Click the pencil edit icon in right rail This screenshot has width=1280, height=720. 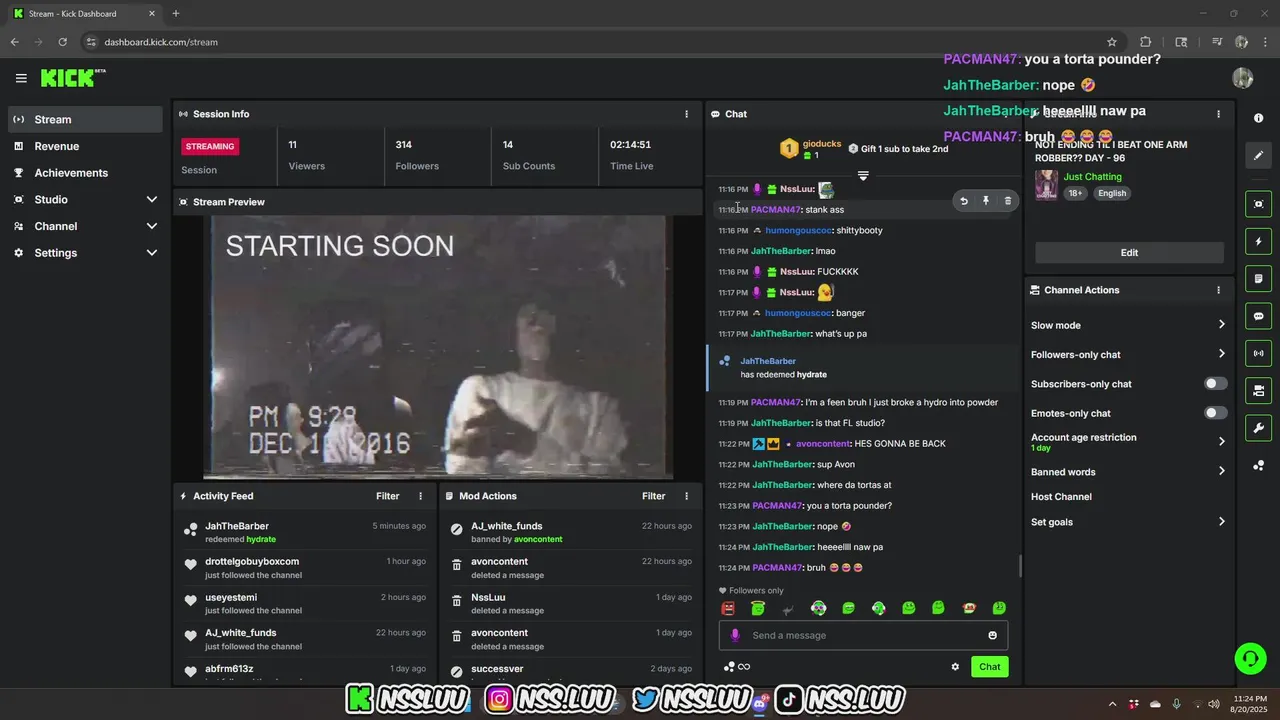click(x=1258, y=156)
